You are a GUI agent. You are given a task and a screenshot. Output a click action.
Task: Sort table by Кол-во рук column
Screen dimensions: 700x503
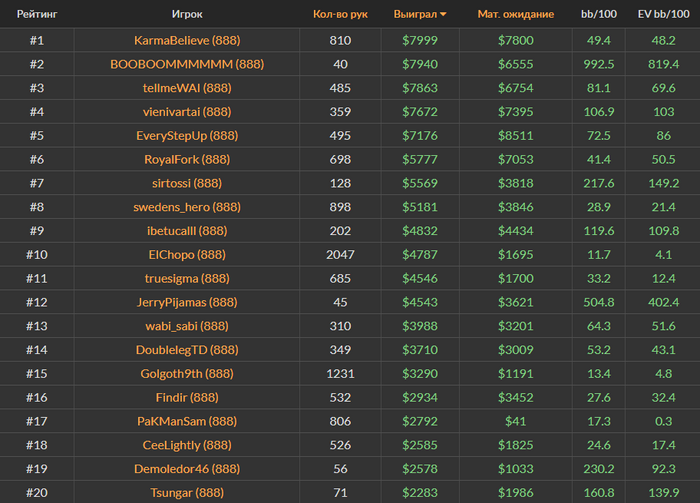tap(340, 14)
